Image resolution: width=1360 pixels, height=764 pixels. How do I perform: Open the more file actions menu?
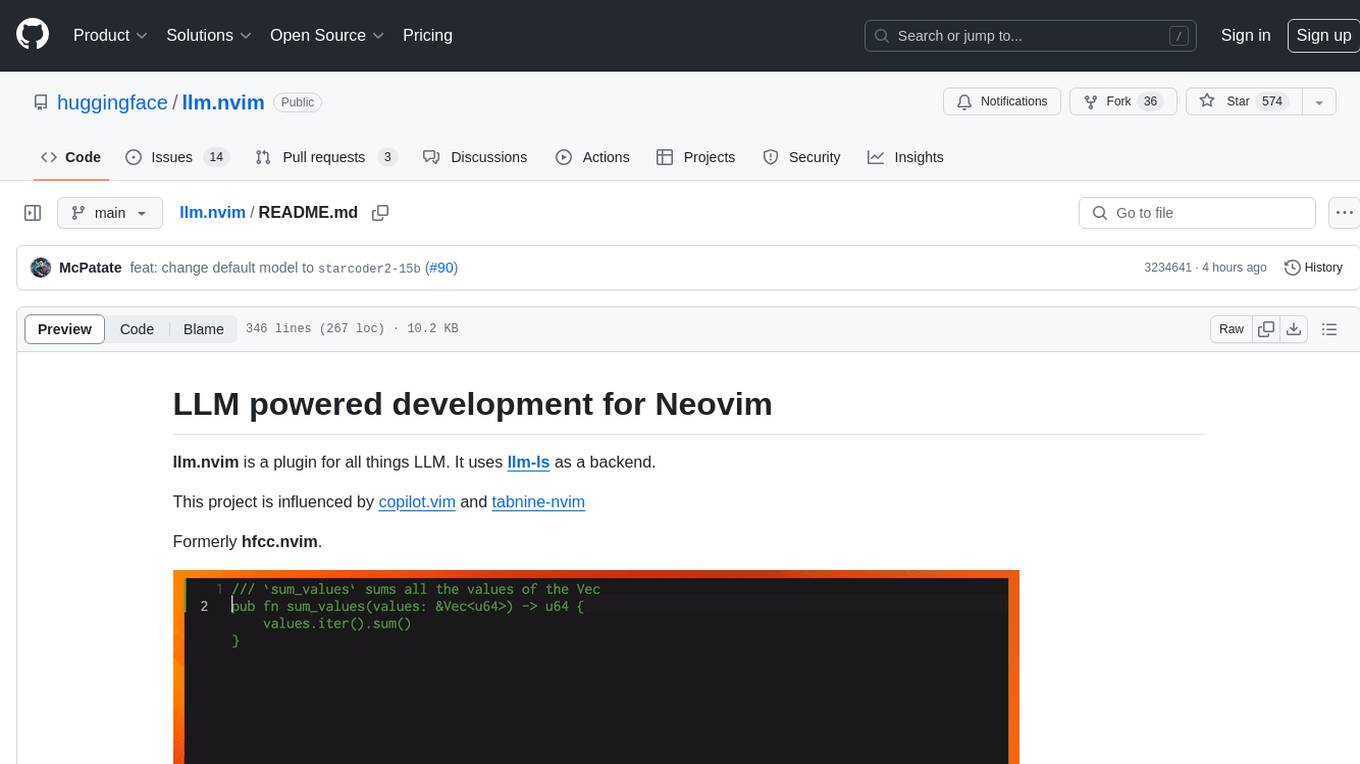click(x=1344, y=213)
